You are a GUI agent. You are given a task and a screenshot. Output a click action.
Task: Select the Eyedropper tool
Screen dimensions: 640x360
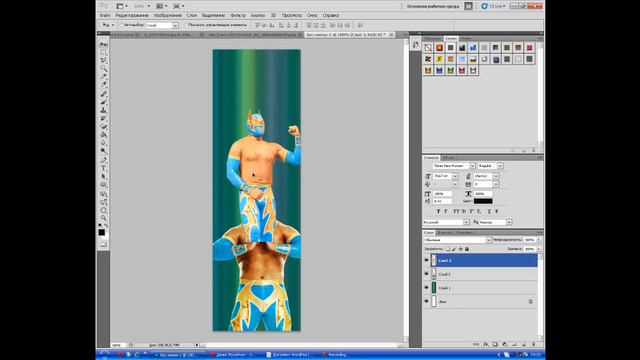point(104,85)
